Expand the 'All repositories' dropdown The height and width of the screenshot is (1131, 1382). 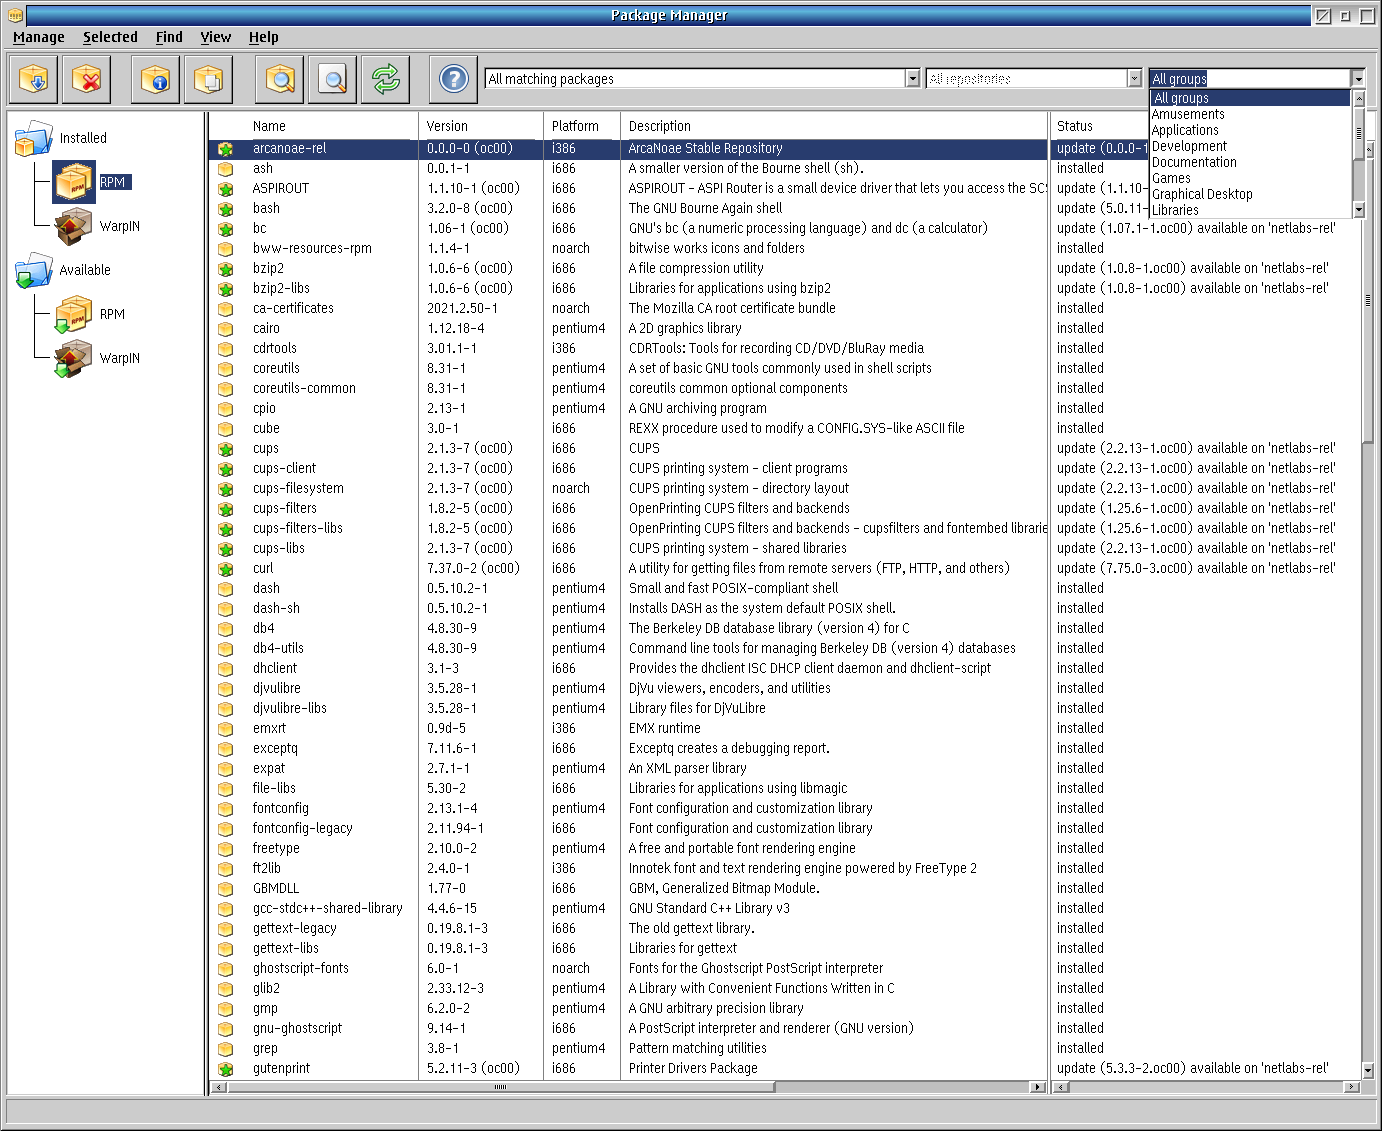click(1133, 79)
